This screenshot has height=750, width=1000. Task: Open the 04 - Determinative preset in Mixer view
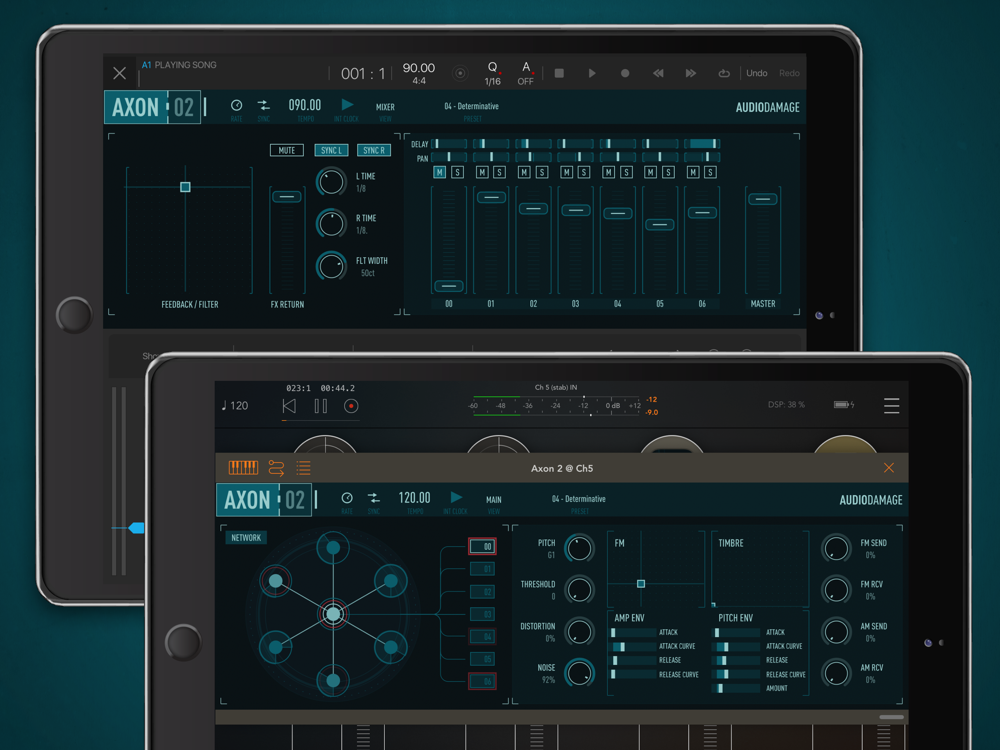click(x=472, y=107)
